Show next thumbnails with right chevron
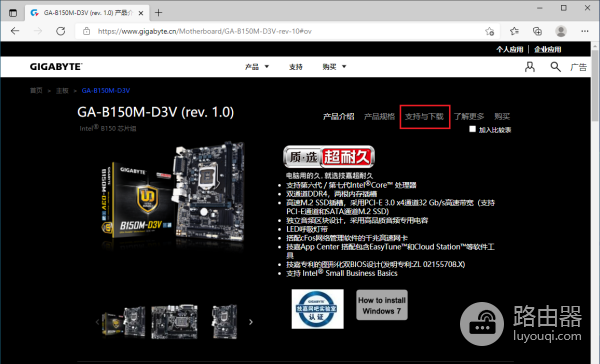The width and height of the screenshot is (600, 364). coord(251,322)
